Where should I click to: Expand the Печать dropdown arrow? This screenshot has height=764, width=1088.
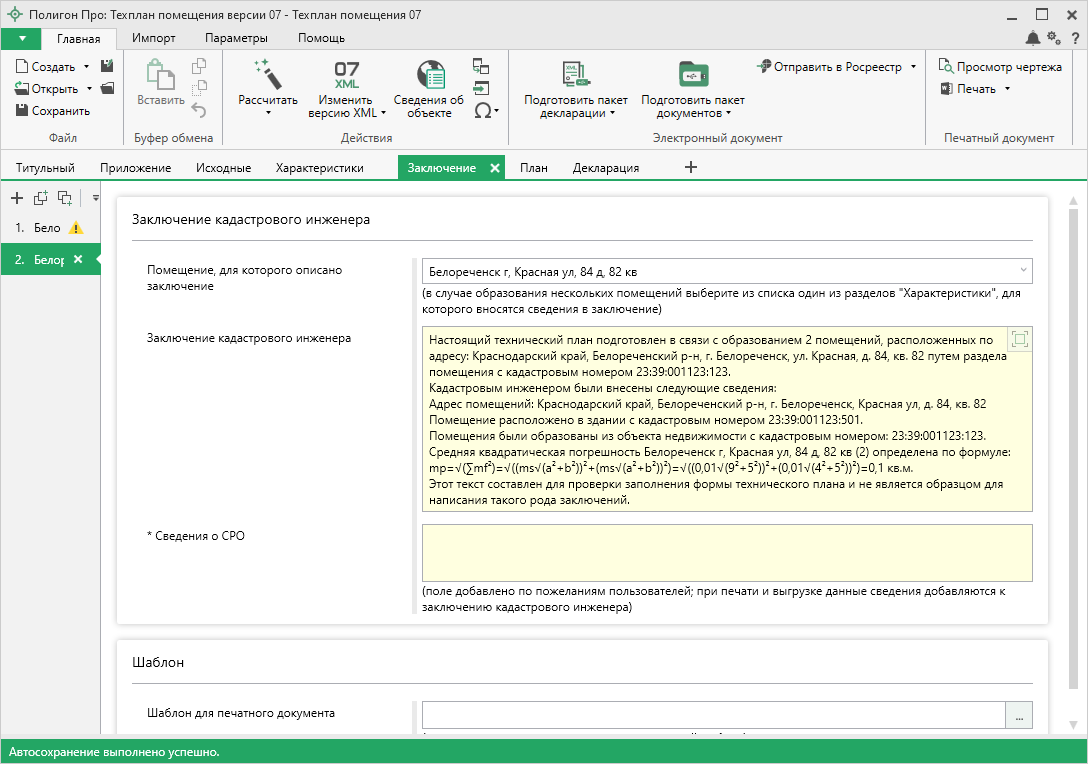(1007, 89)
